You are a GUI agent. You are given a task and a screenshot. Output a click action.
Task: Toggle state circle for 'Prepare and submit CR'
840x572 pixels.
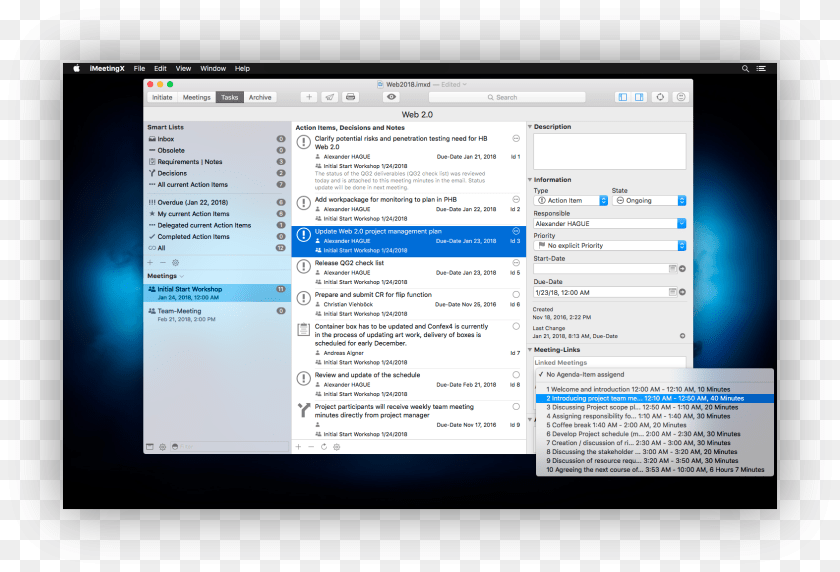tap(516, 295)
